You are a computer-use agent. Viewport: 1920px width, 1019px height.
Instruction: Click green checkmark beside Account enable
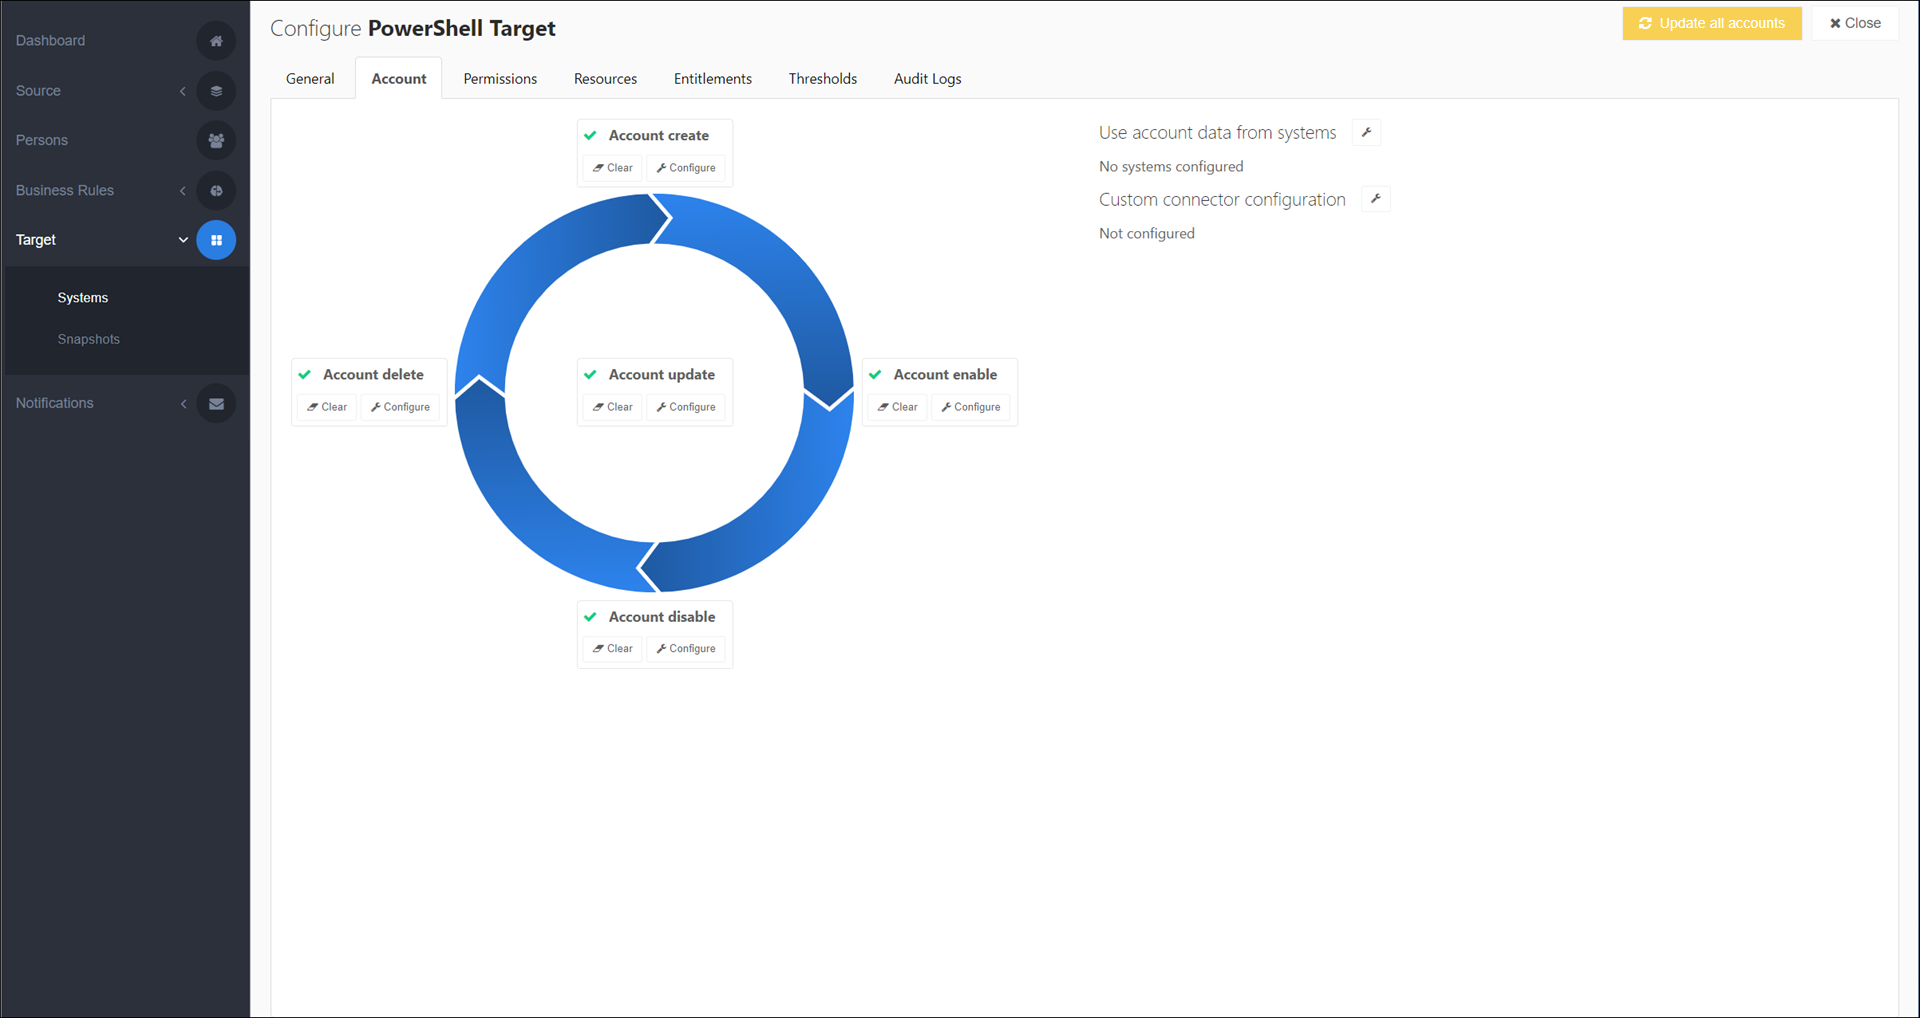pyautogui.click(x=875, y=375)
